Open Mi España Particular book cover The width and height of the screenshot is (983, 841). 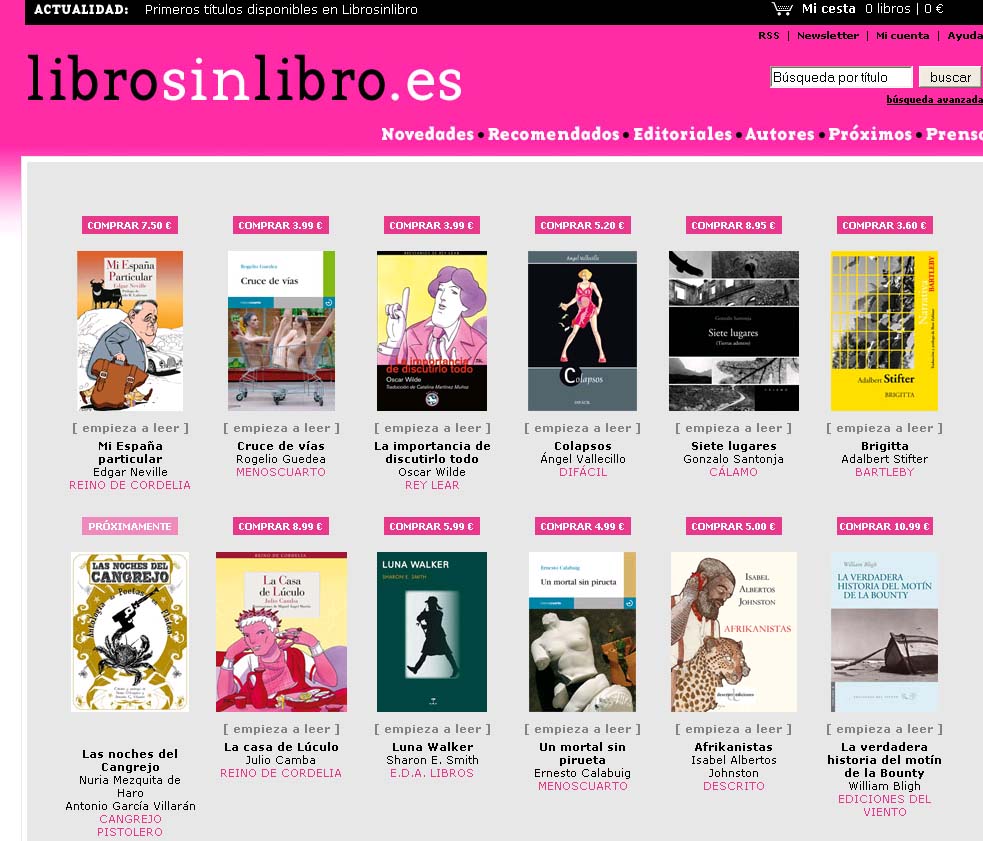(130, 331)
